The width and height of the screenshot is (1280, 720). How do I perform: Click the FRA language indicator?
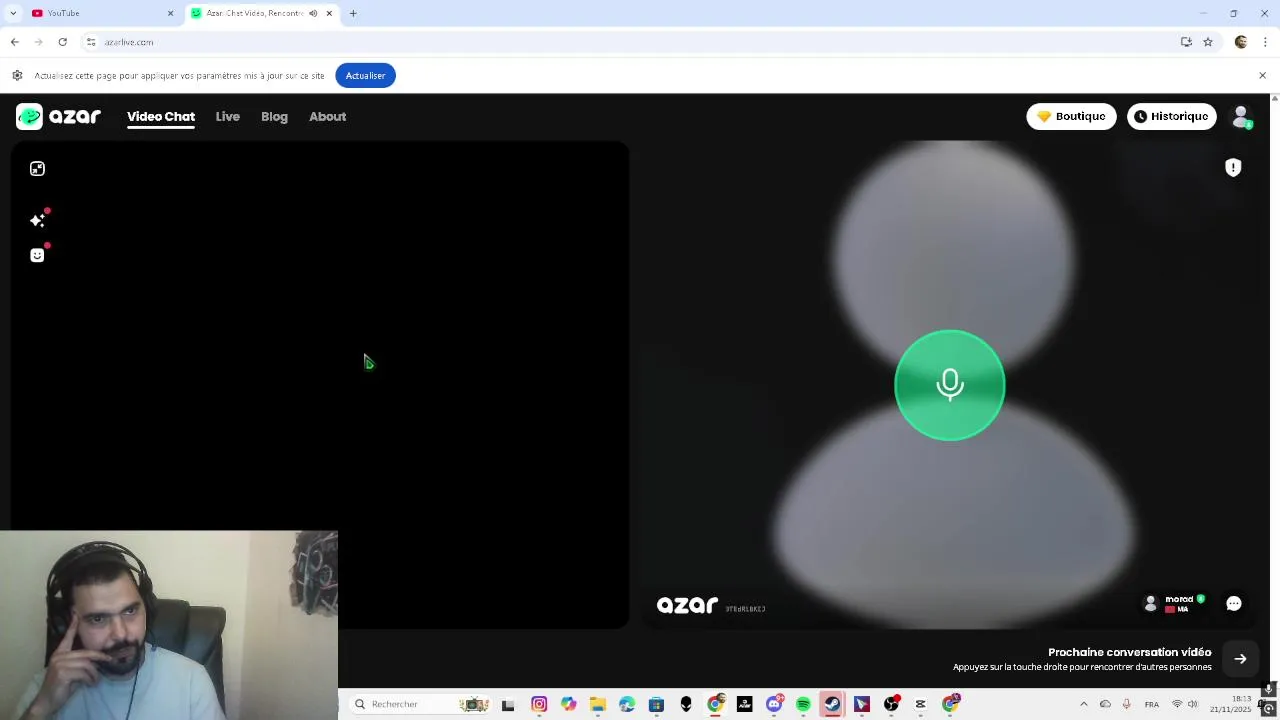(1152, 704)
